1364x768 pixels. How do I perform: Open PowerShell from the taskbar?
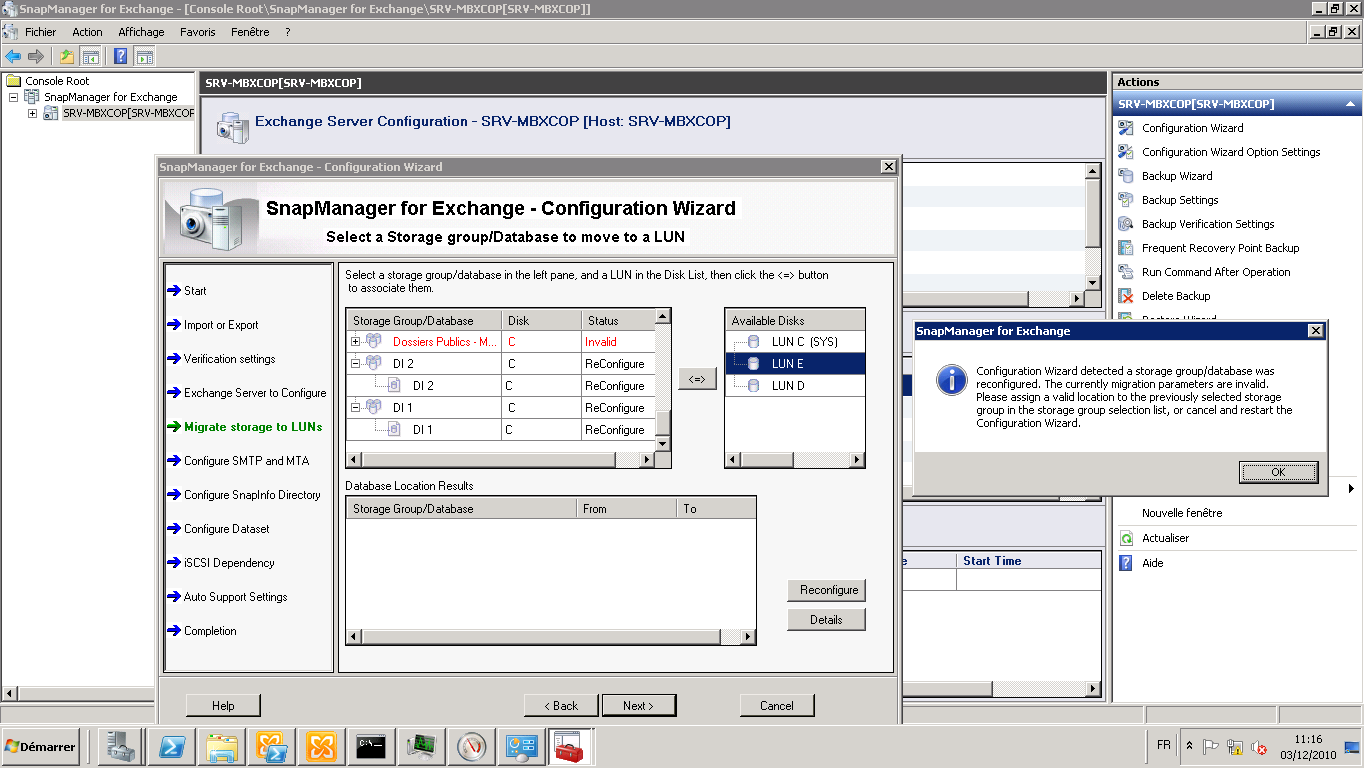pos(171,747)
